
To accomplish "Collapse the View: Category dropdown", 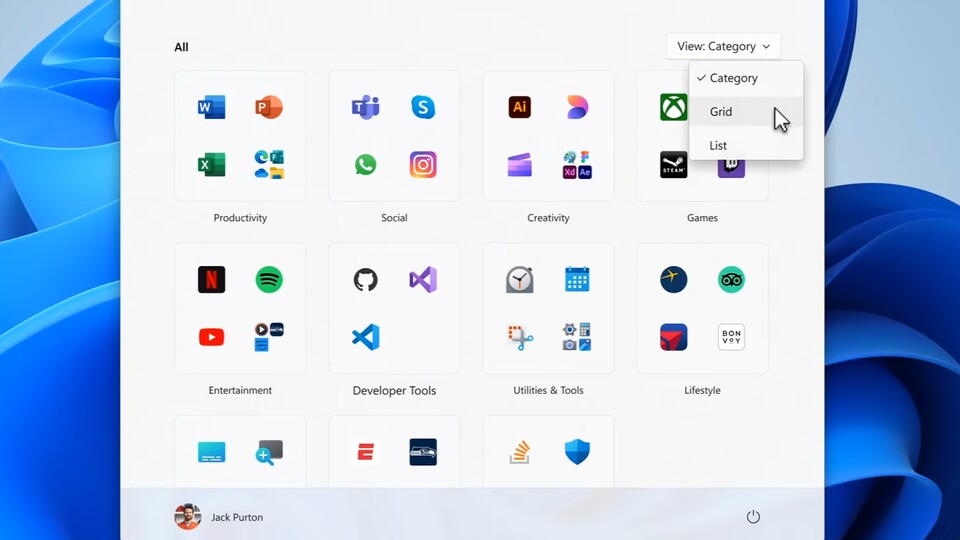I will click(x=723, y=46).
